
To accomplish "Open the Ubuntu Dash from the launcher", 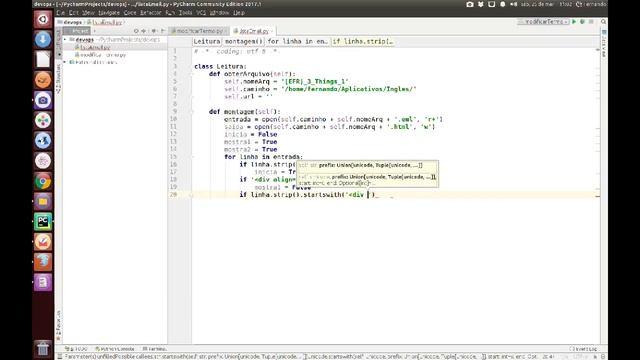I will point(43,19).
